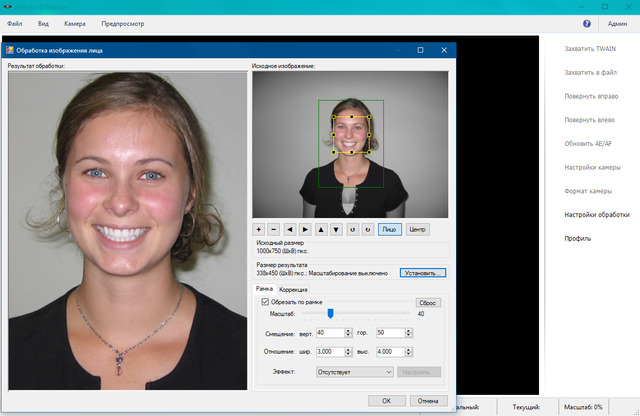Click '1000x750 (ШхВ) пкс.' source size text
640x416 pixels.
(x=282, y=251)
